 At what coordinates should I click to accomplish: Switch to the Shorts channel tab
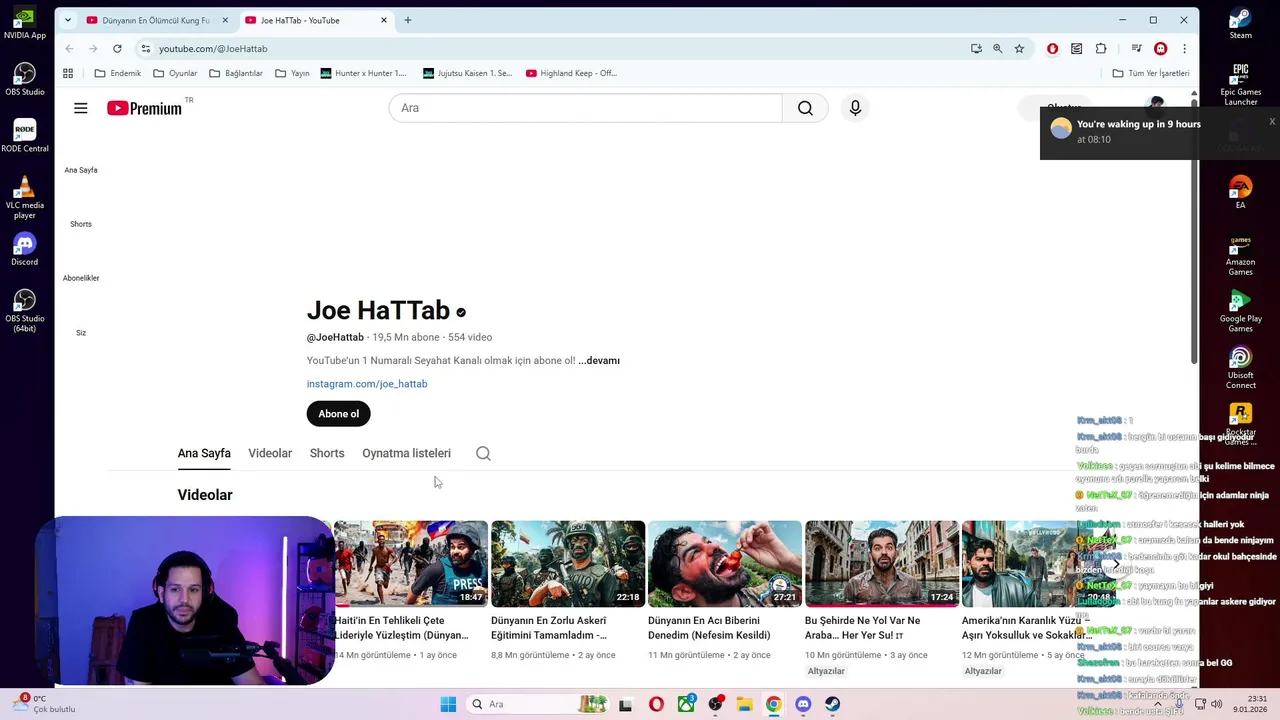[327, 453]
